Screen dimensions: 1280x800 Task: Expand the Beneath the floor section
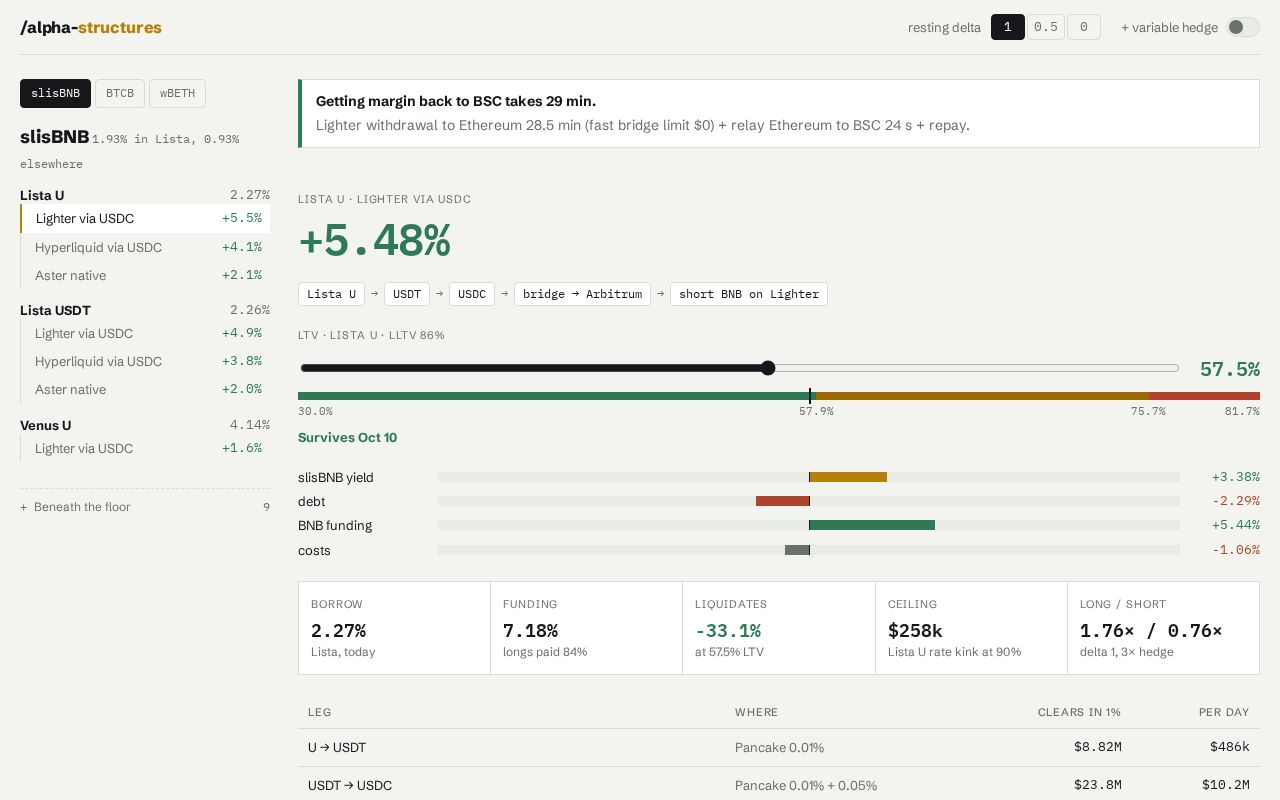click(145, 507)
